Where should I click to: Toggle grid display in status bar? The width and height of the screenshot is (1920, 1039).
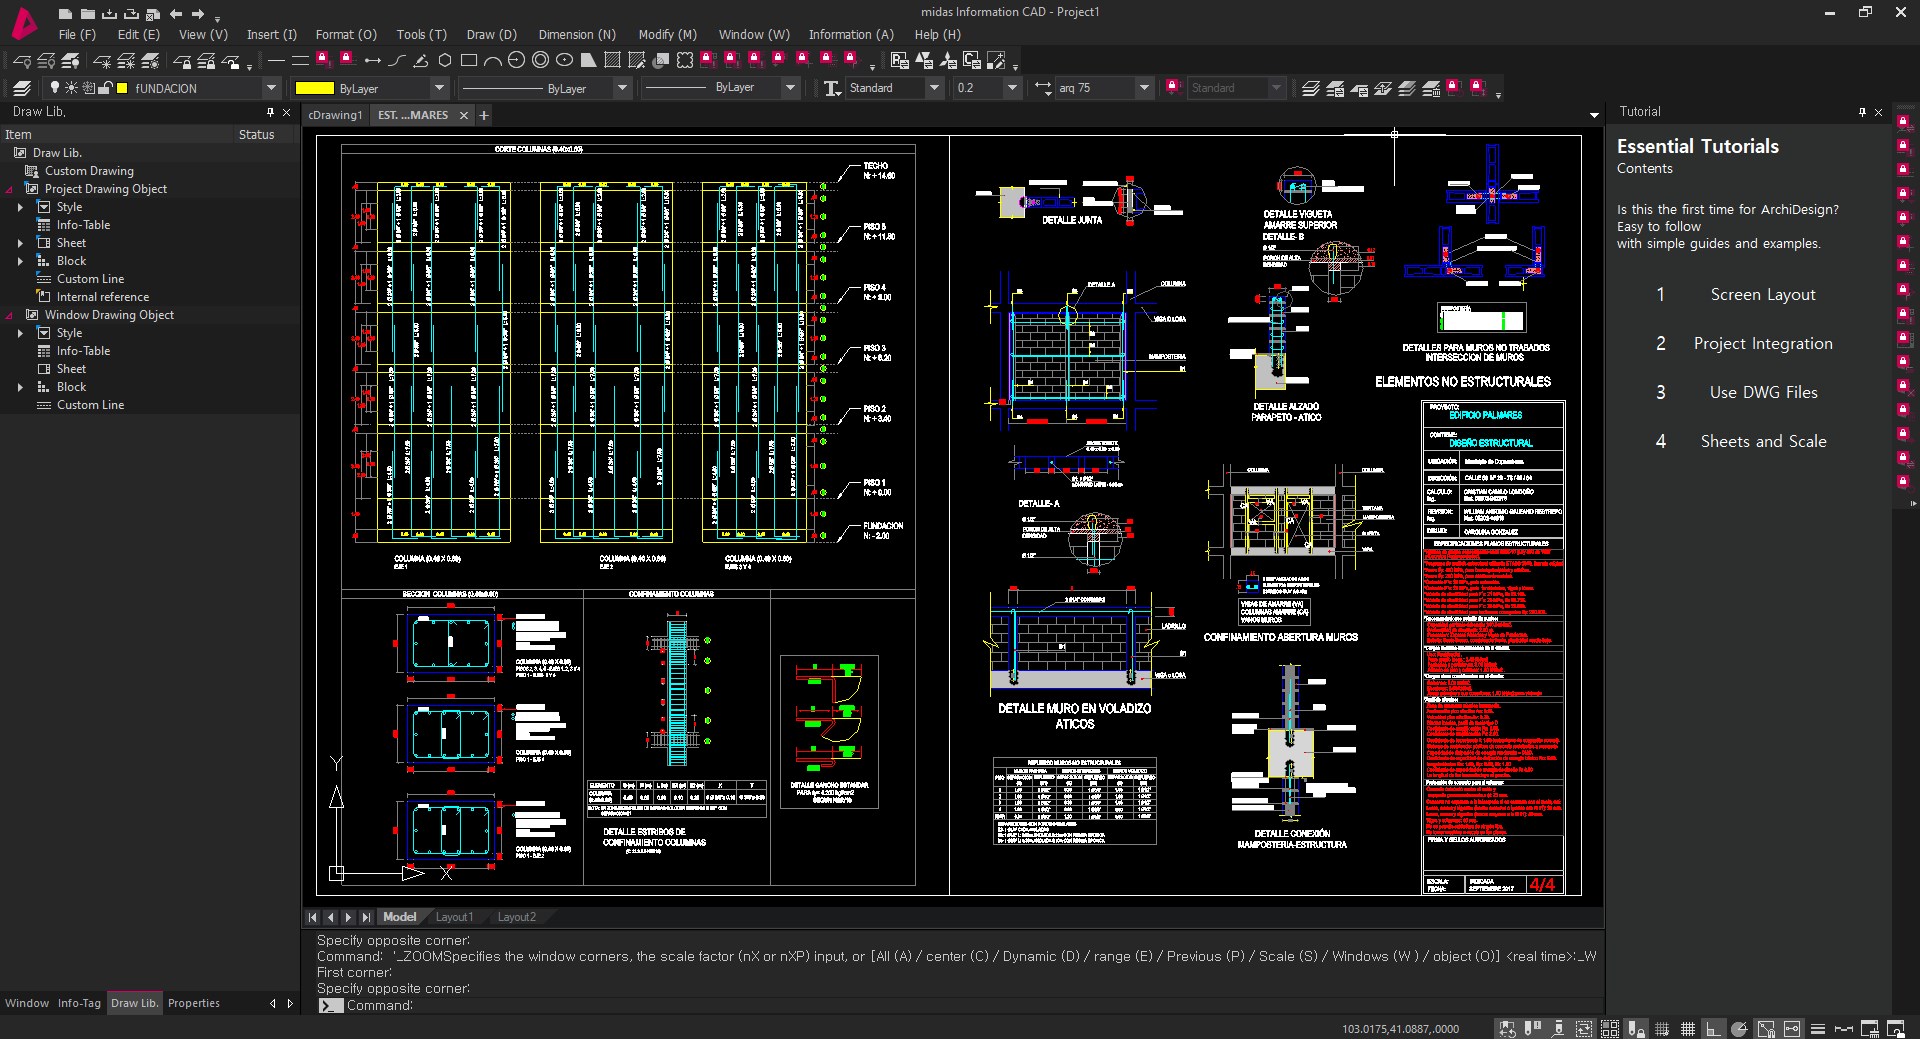(1688, 1029)
